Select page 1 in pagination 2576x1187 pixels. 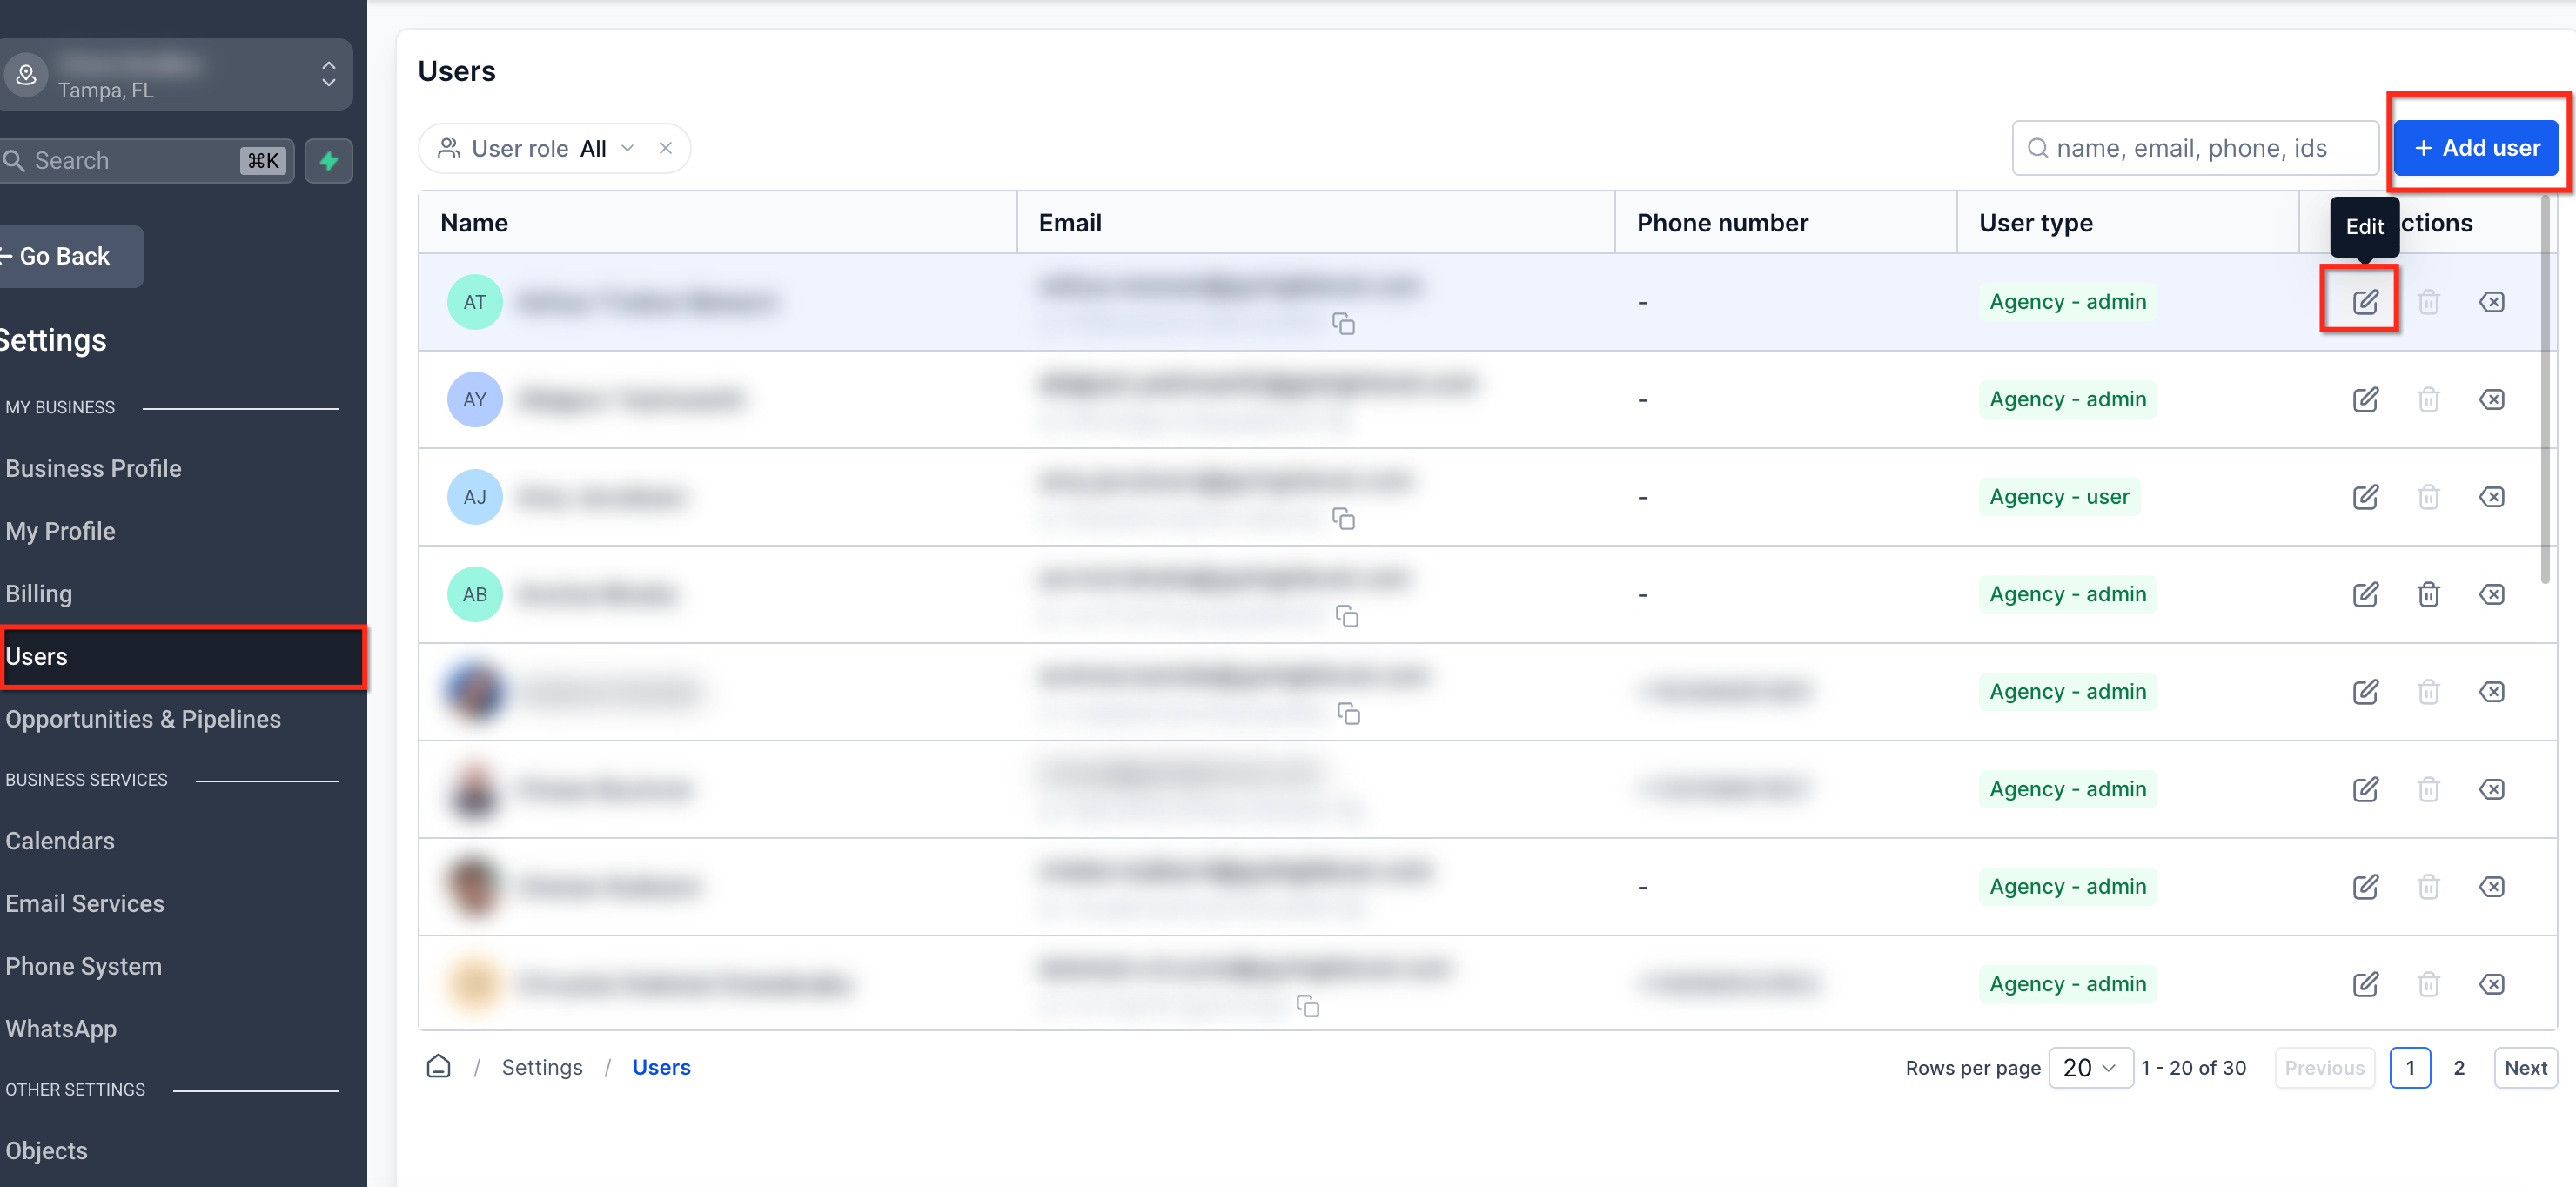(2410, 1067)
